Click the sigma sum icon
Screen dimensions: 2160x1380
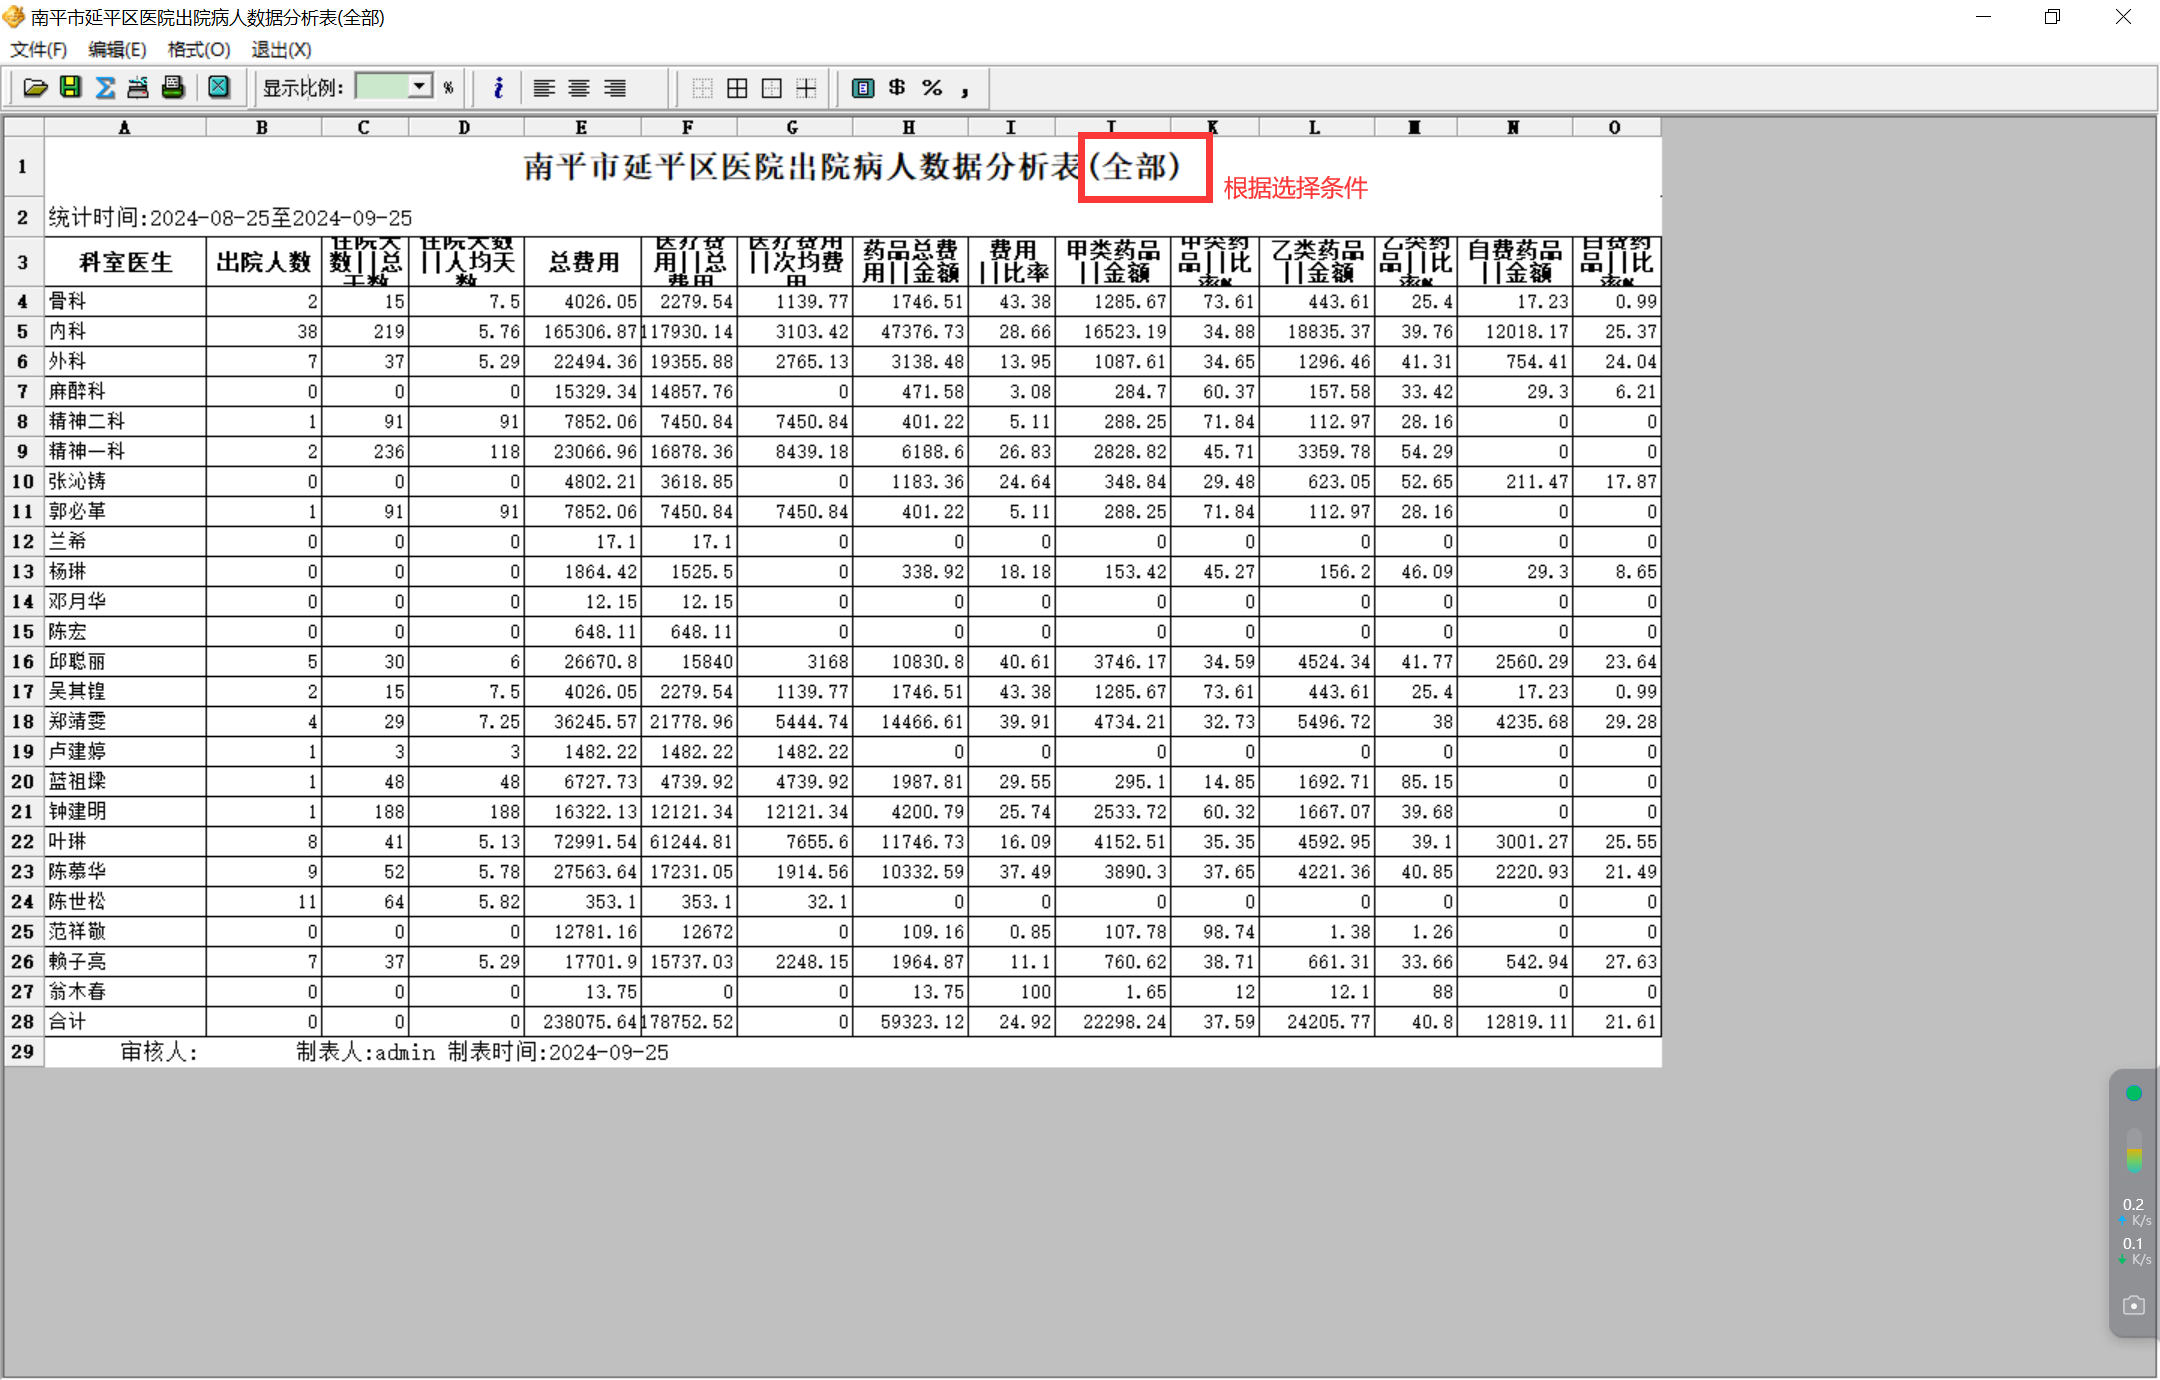105,88
